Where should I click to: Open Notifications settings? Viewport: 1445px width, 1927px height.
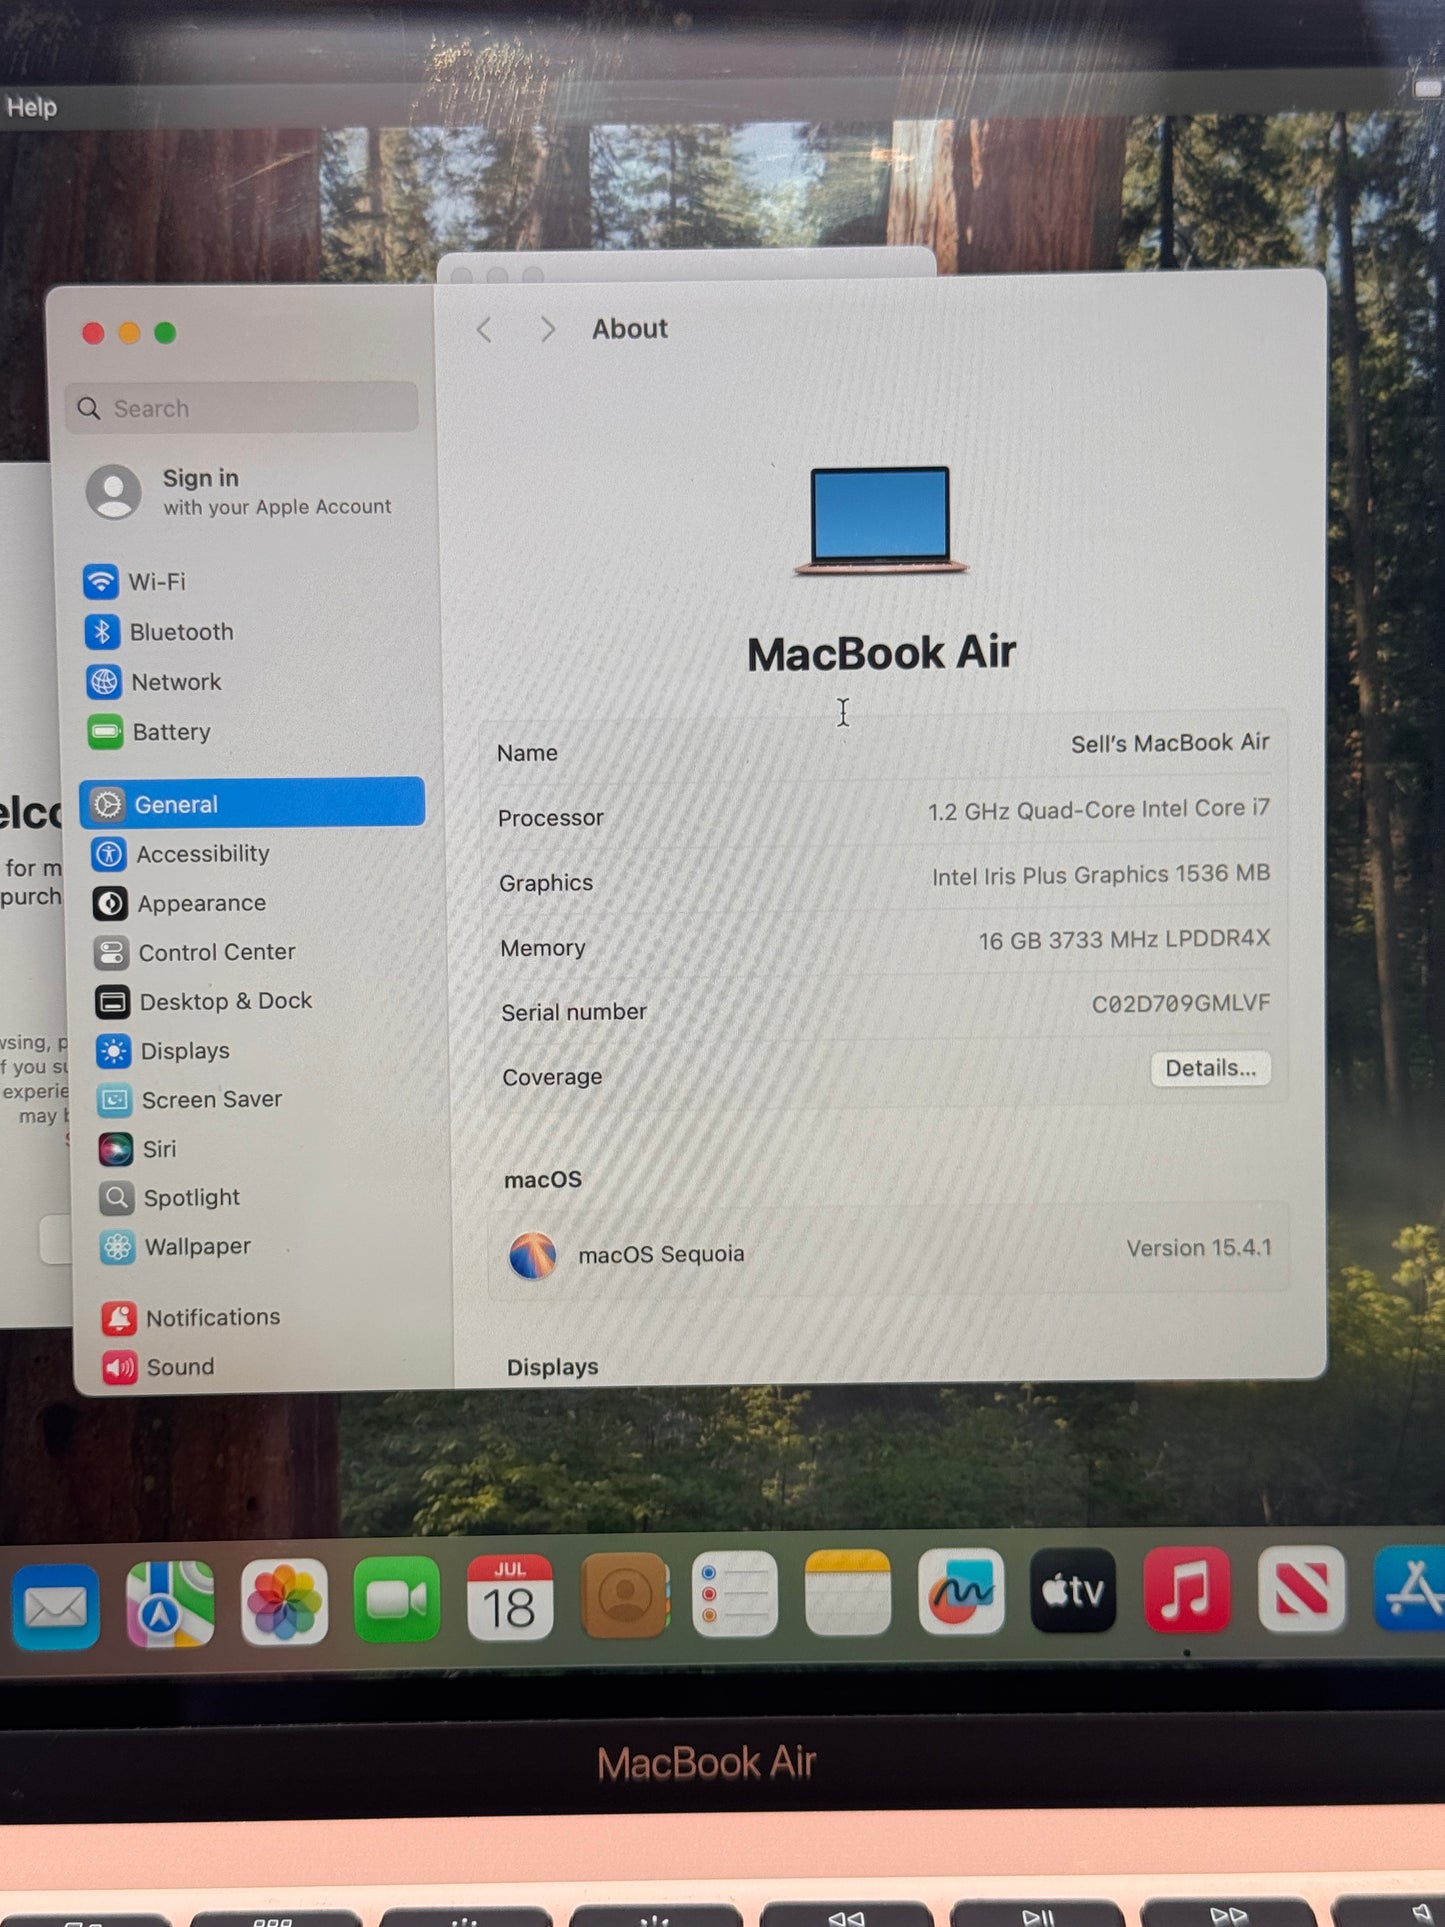pos(192,1318)
